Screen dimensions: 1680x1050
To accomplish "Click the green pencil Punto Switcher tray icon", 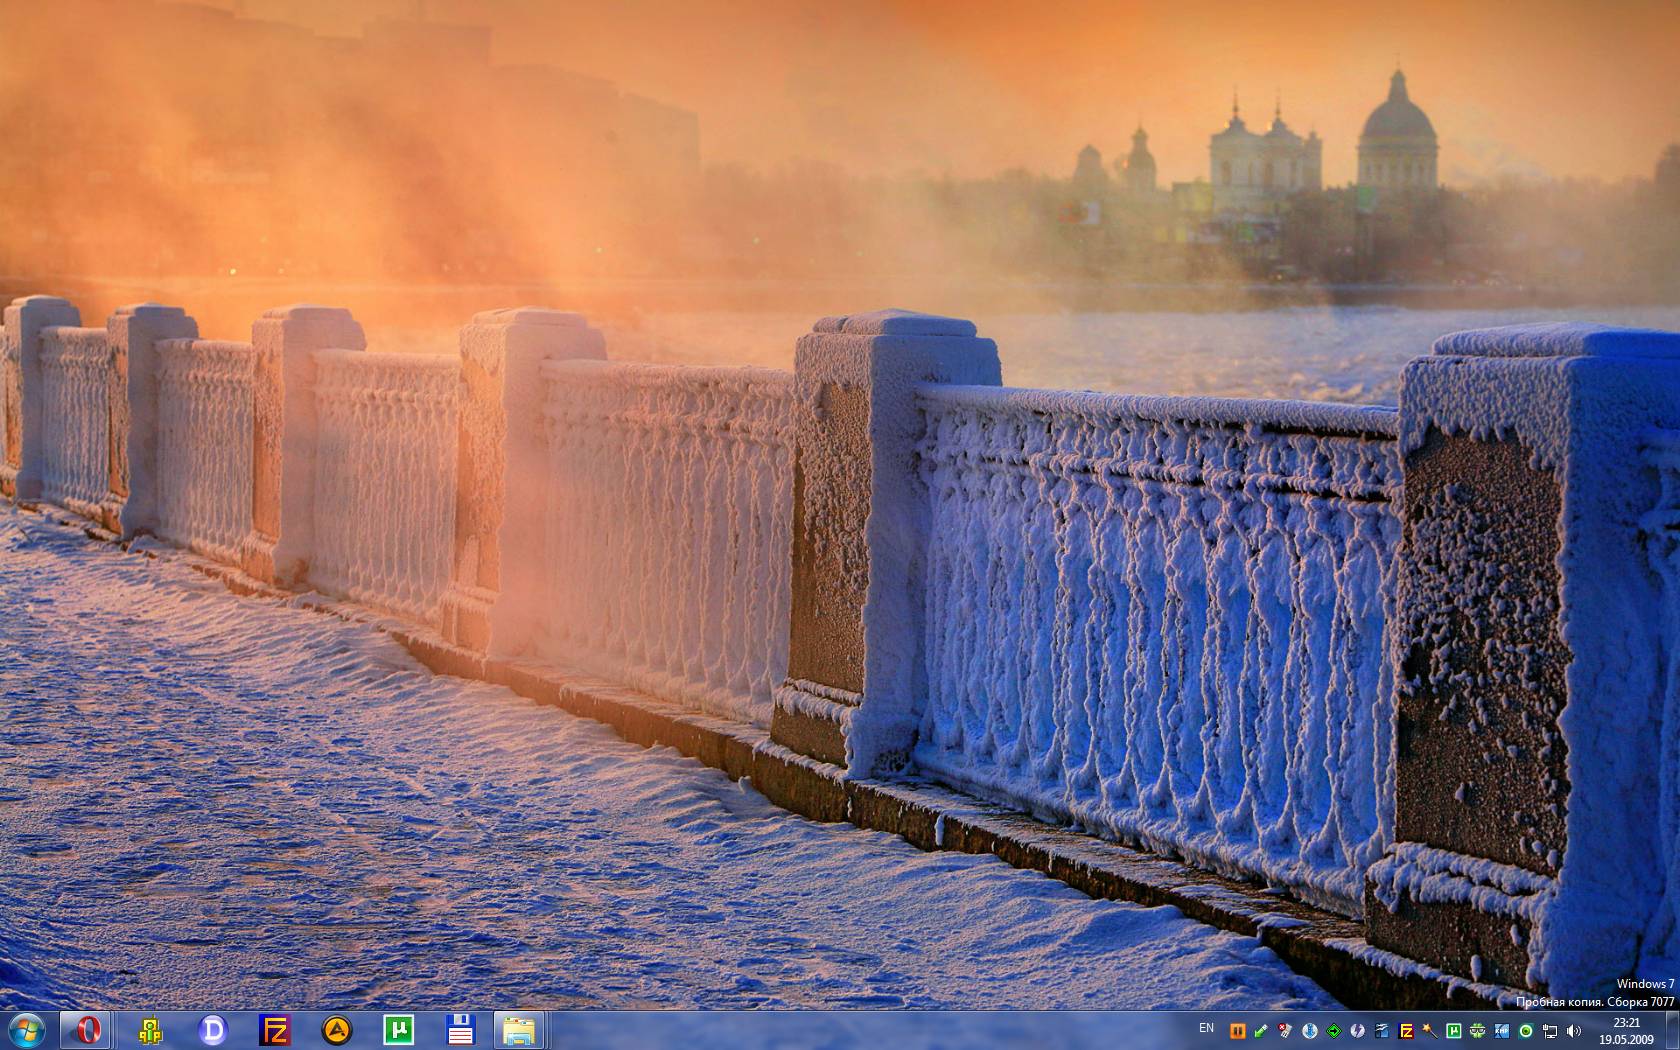I will point(1260,1030).
